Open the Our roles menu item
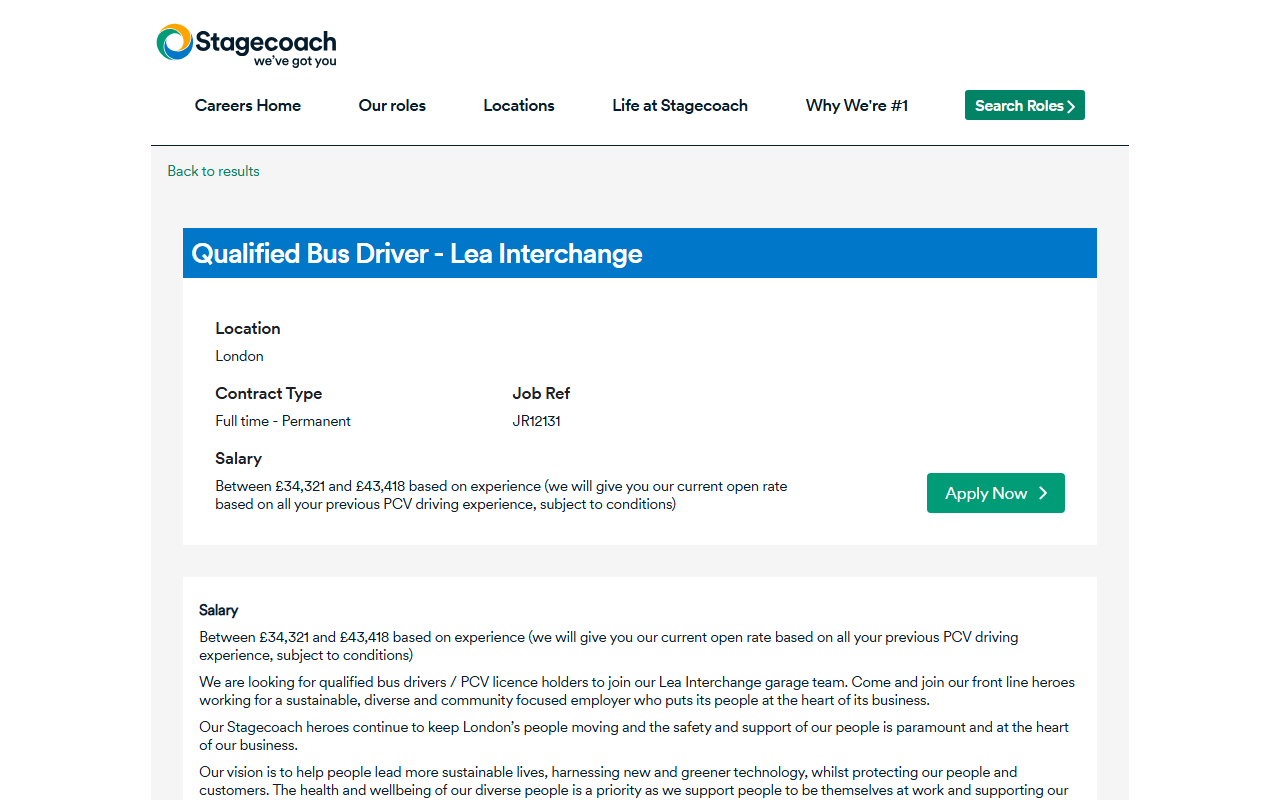Image resolution: width=1280 pixels, height=800 pixels. point(392,105)
